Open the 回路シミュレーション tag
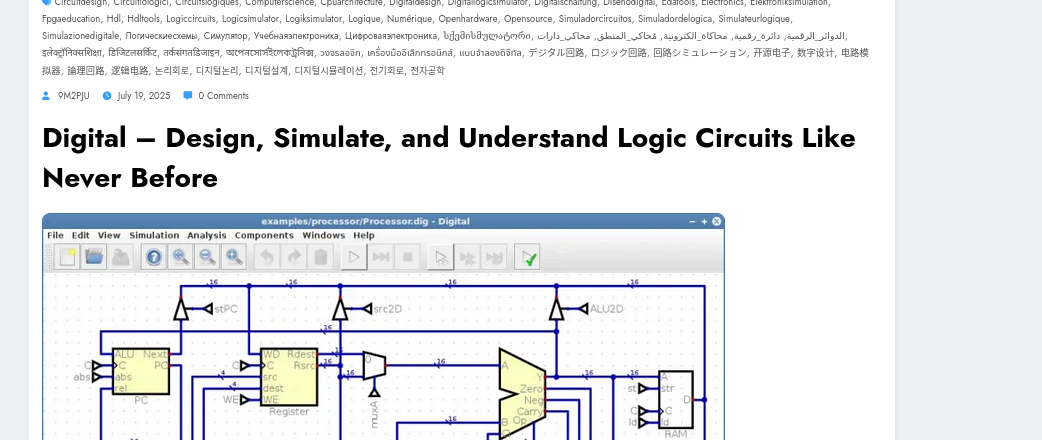1042x440 pixels. pyautogui.click(x=700, y=53)
